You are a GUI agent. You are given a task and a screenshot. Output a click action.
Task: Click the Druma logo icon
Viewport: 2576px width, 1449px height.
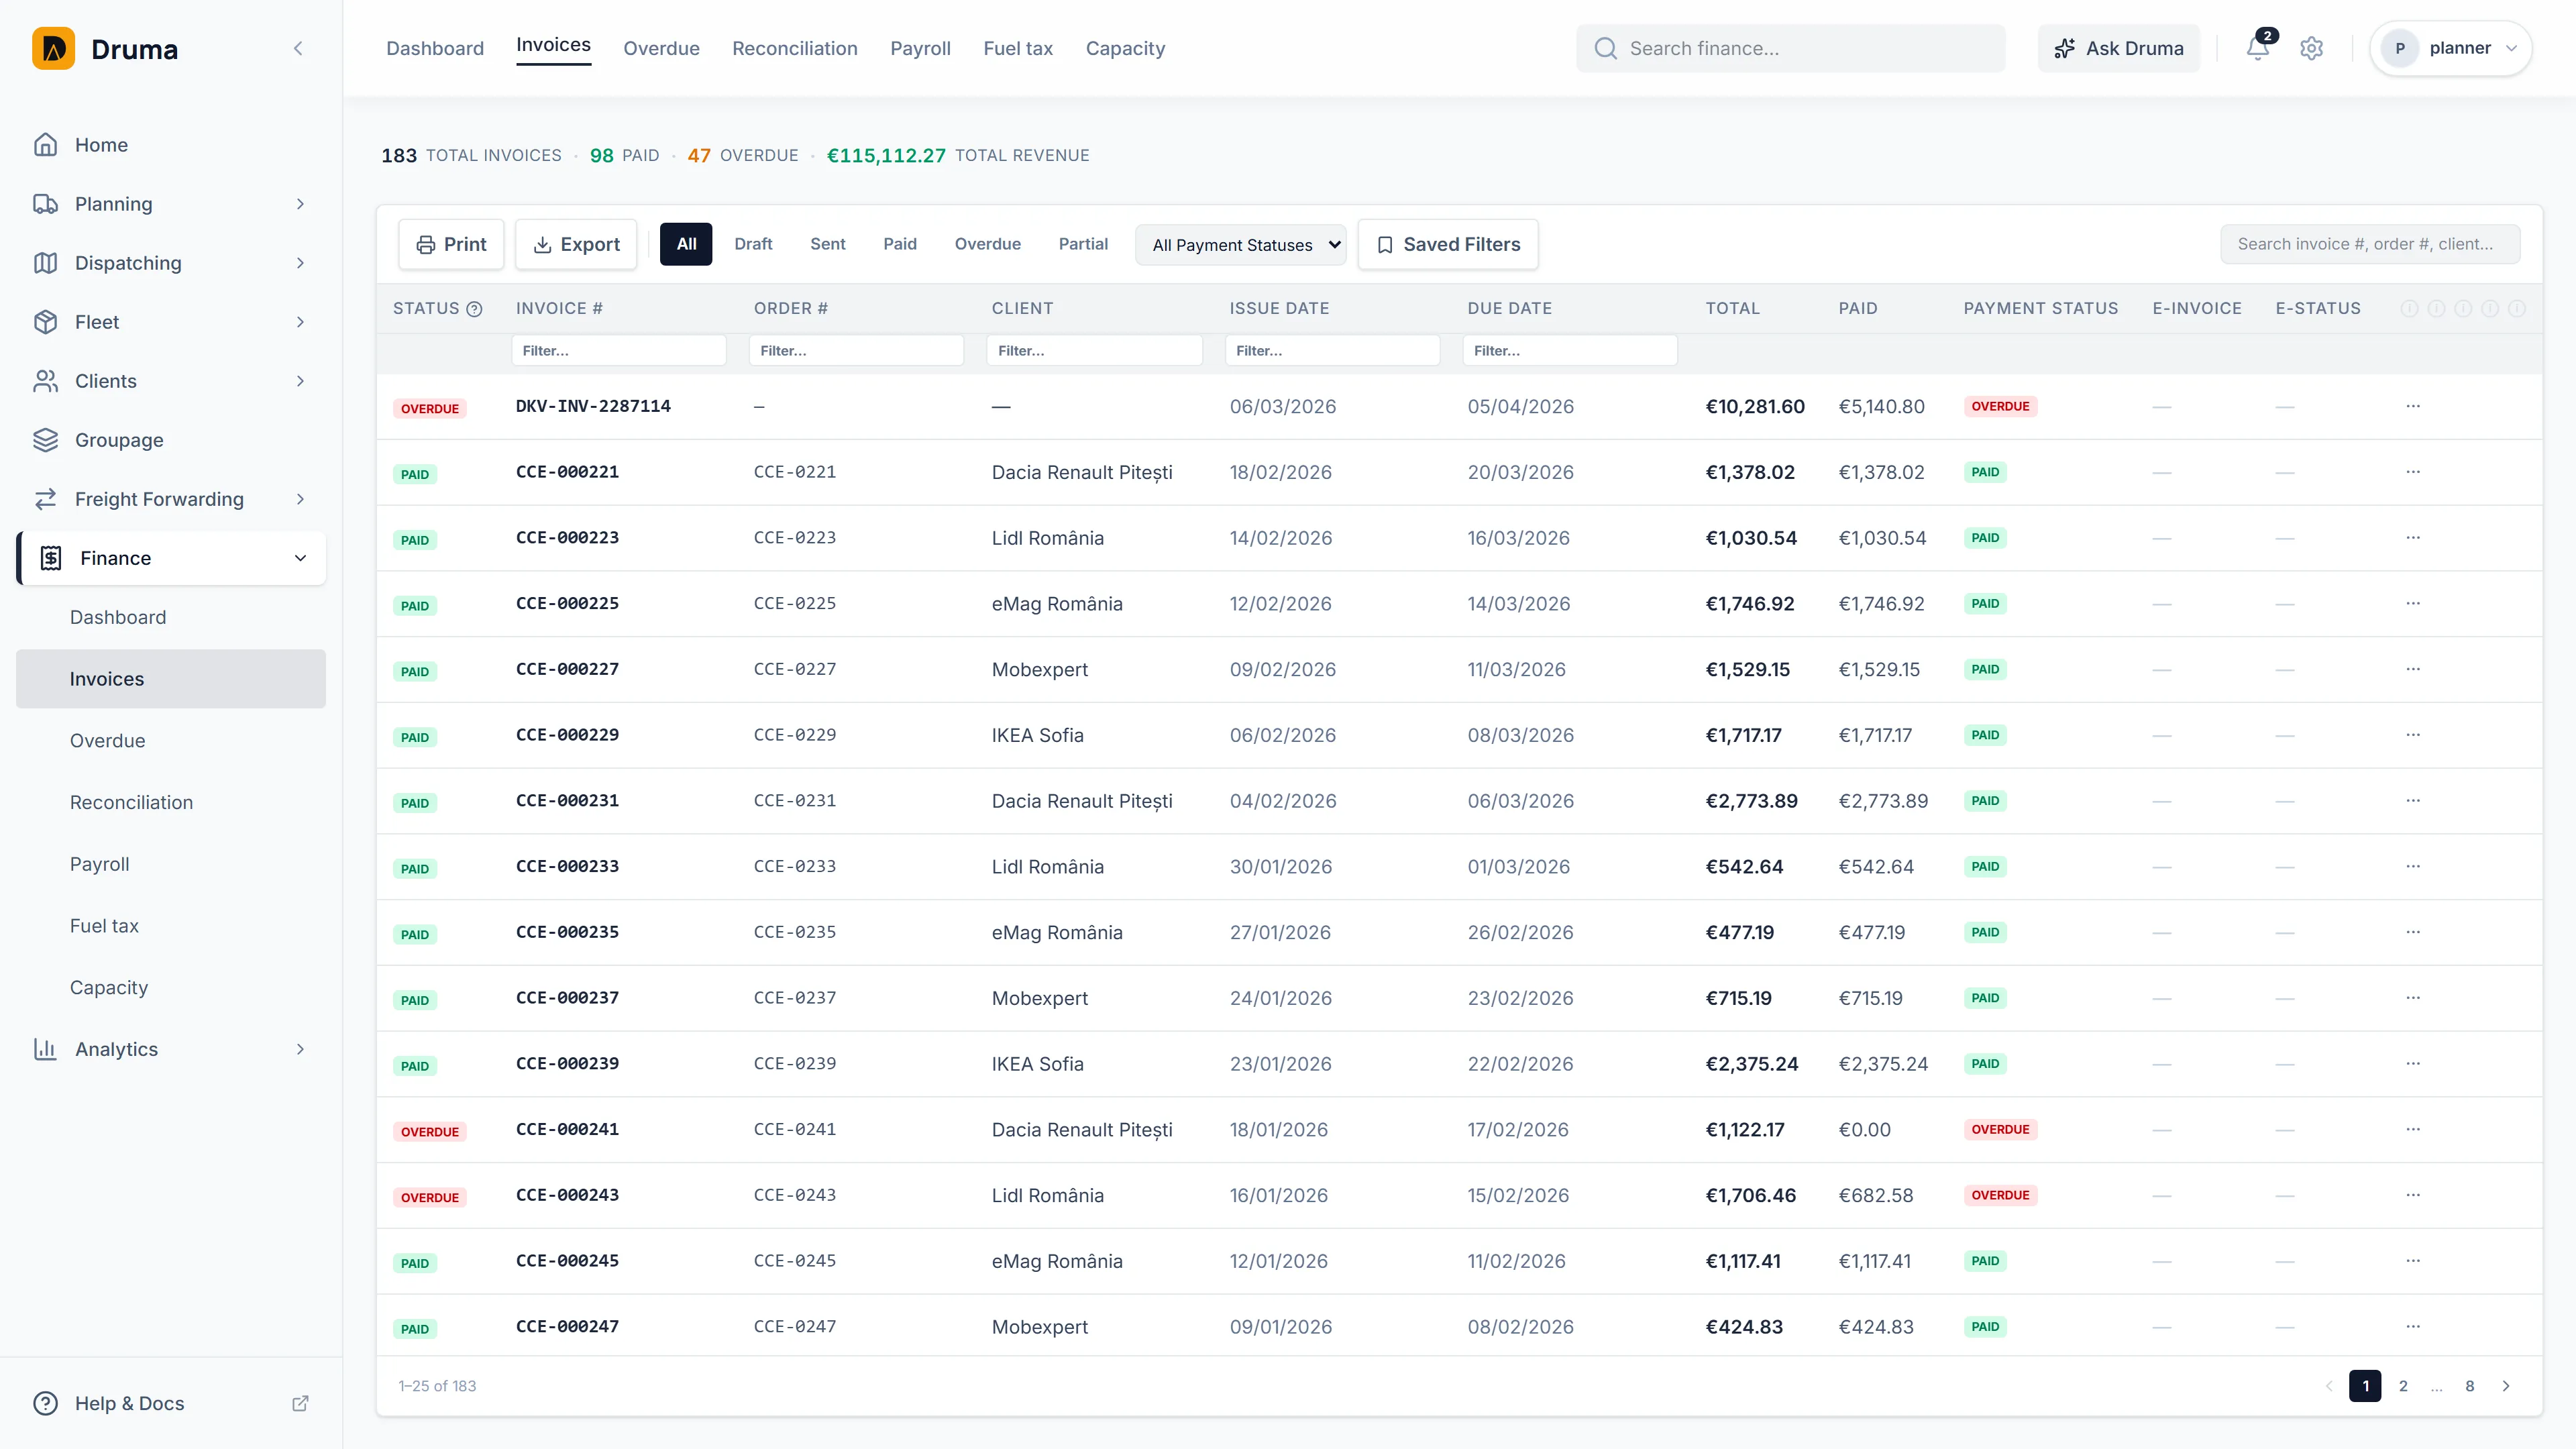[x=53, y=48]
